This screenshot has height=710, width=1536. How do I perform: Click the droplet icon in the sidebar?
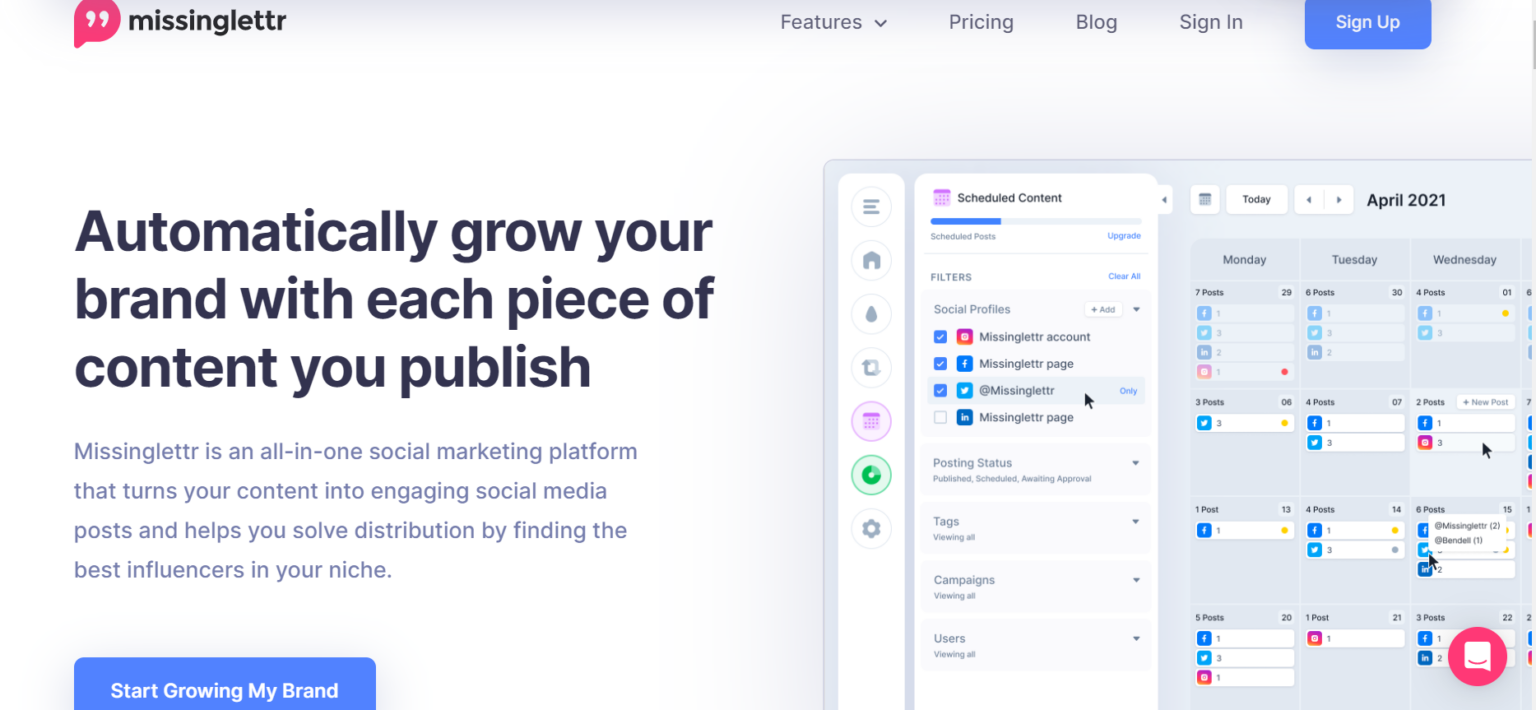[870, 313]
